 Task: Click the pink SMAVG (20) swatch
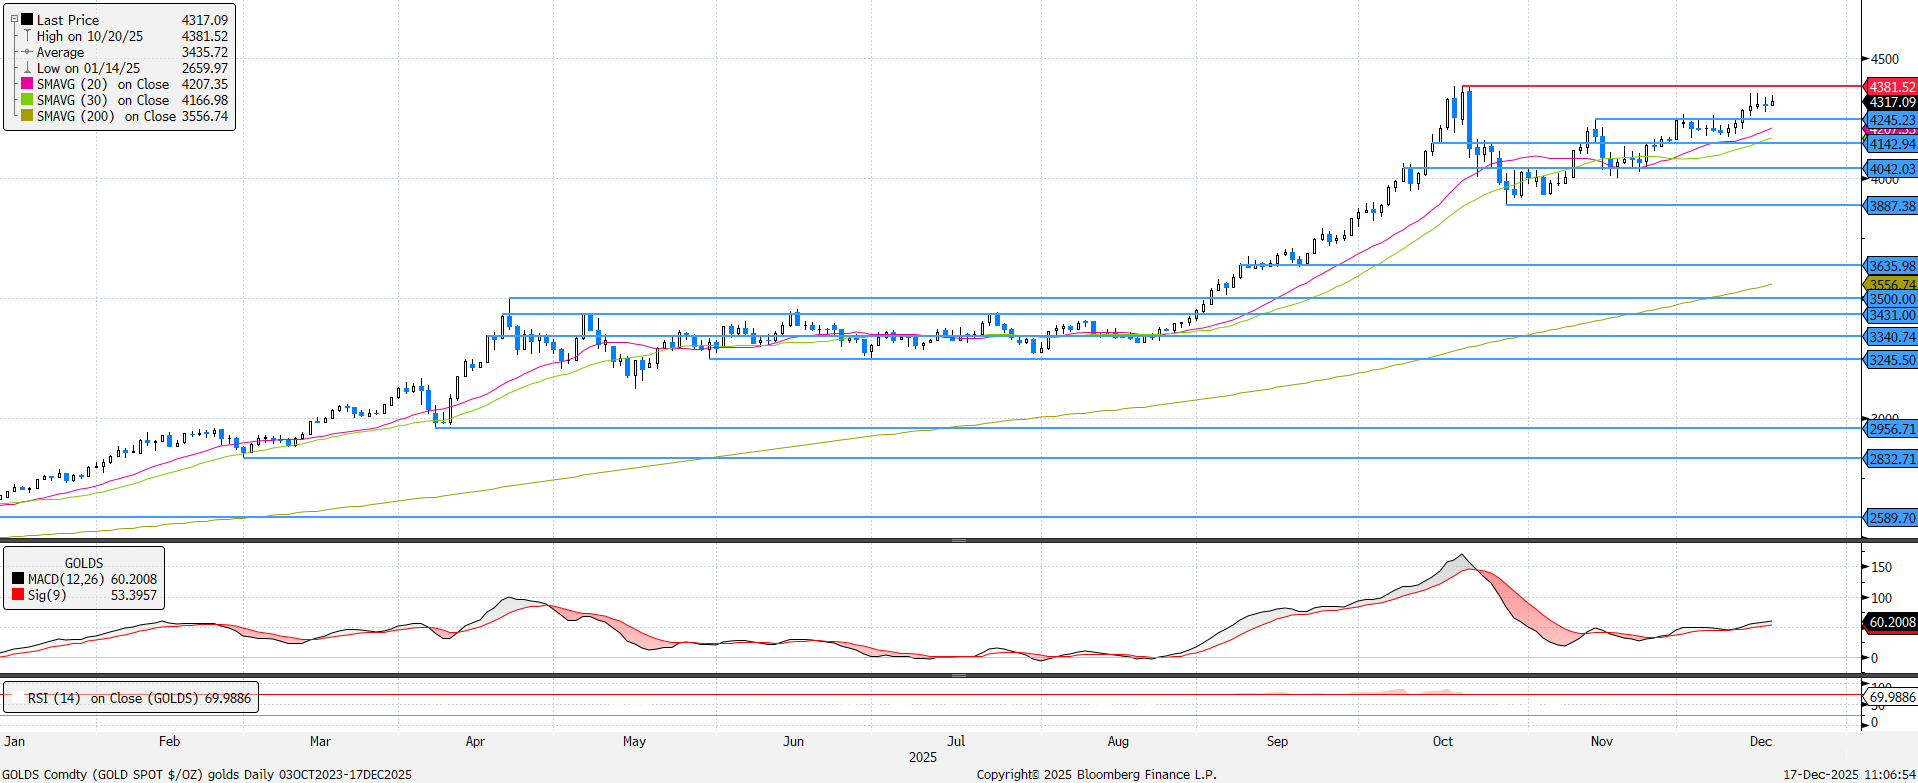tap(27, 84)
